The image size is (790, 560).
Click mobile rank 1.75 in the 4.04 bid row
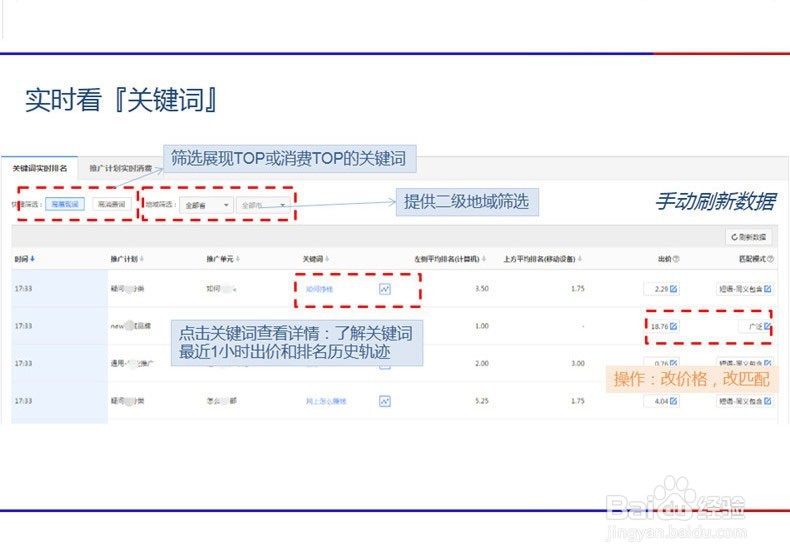577,401
